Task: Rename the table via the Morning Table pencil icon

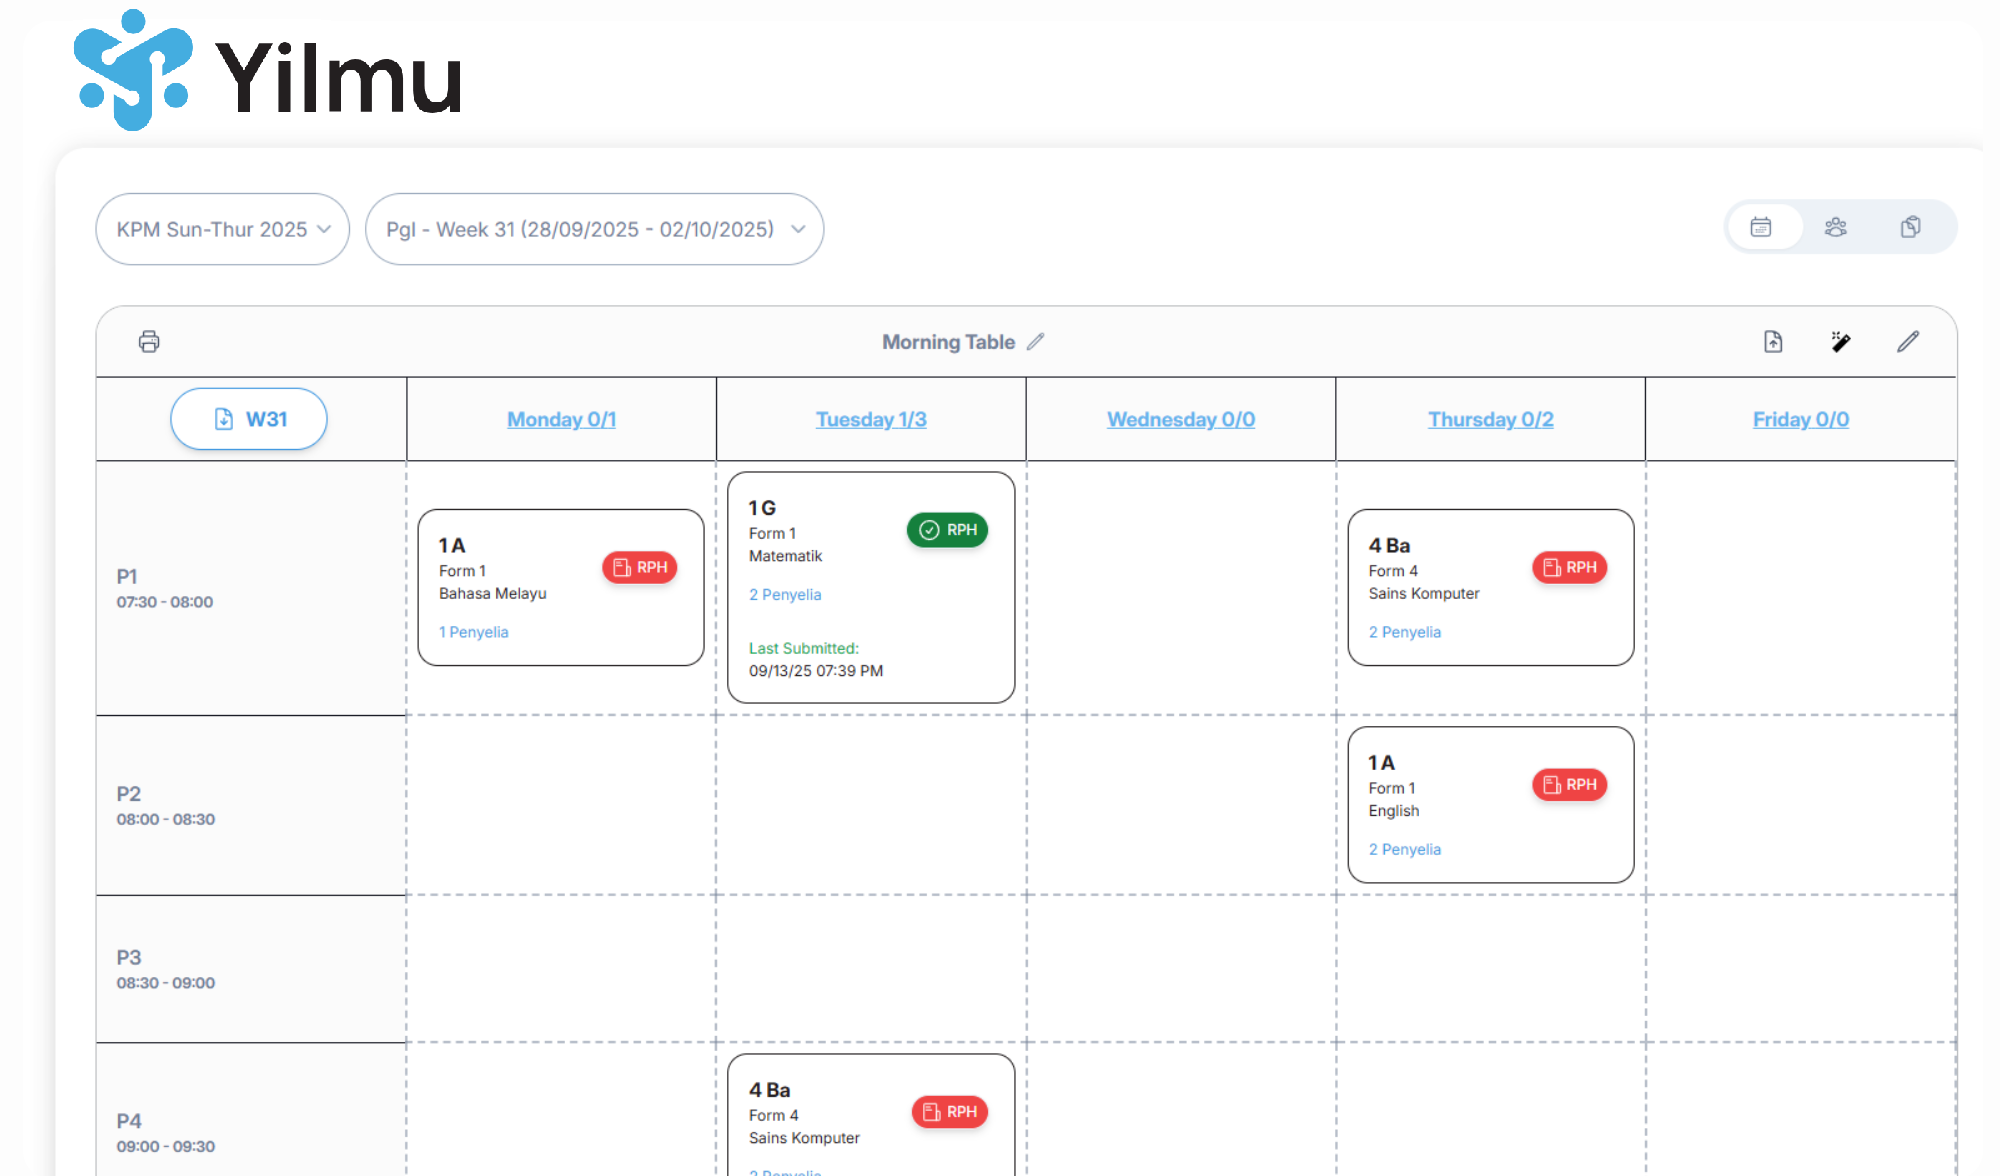Action: pos(1036,341)
